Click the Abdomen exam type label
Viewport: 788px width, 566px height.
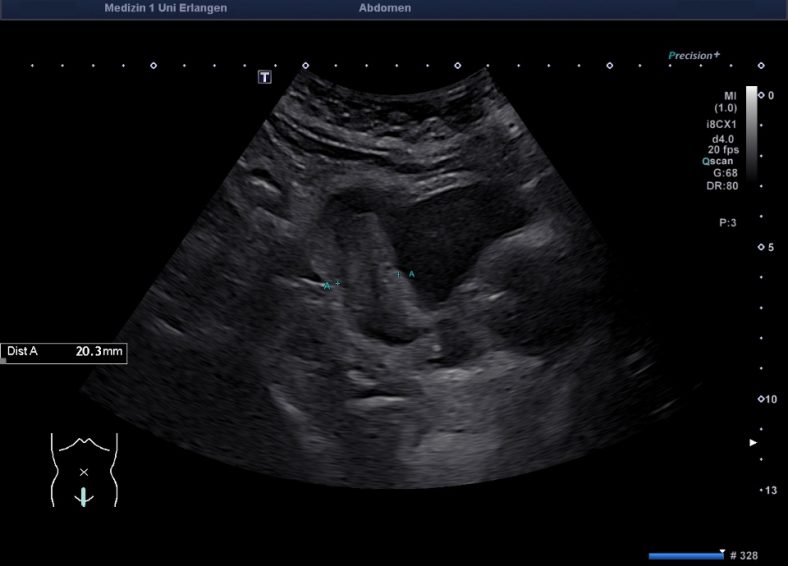(384, 8)
